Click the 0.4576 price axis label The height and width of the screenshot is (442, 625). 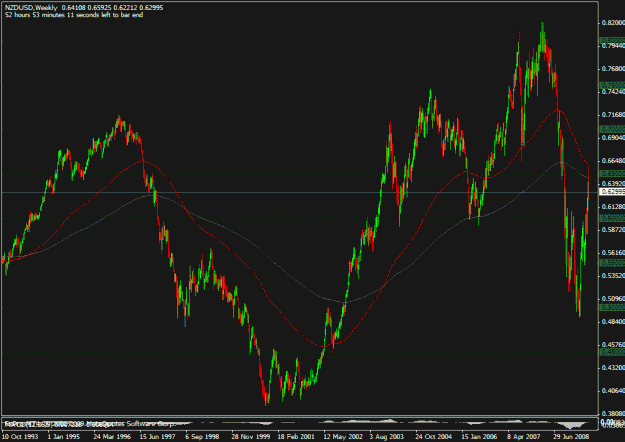(x=613, y=344)
